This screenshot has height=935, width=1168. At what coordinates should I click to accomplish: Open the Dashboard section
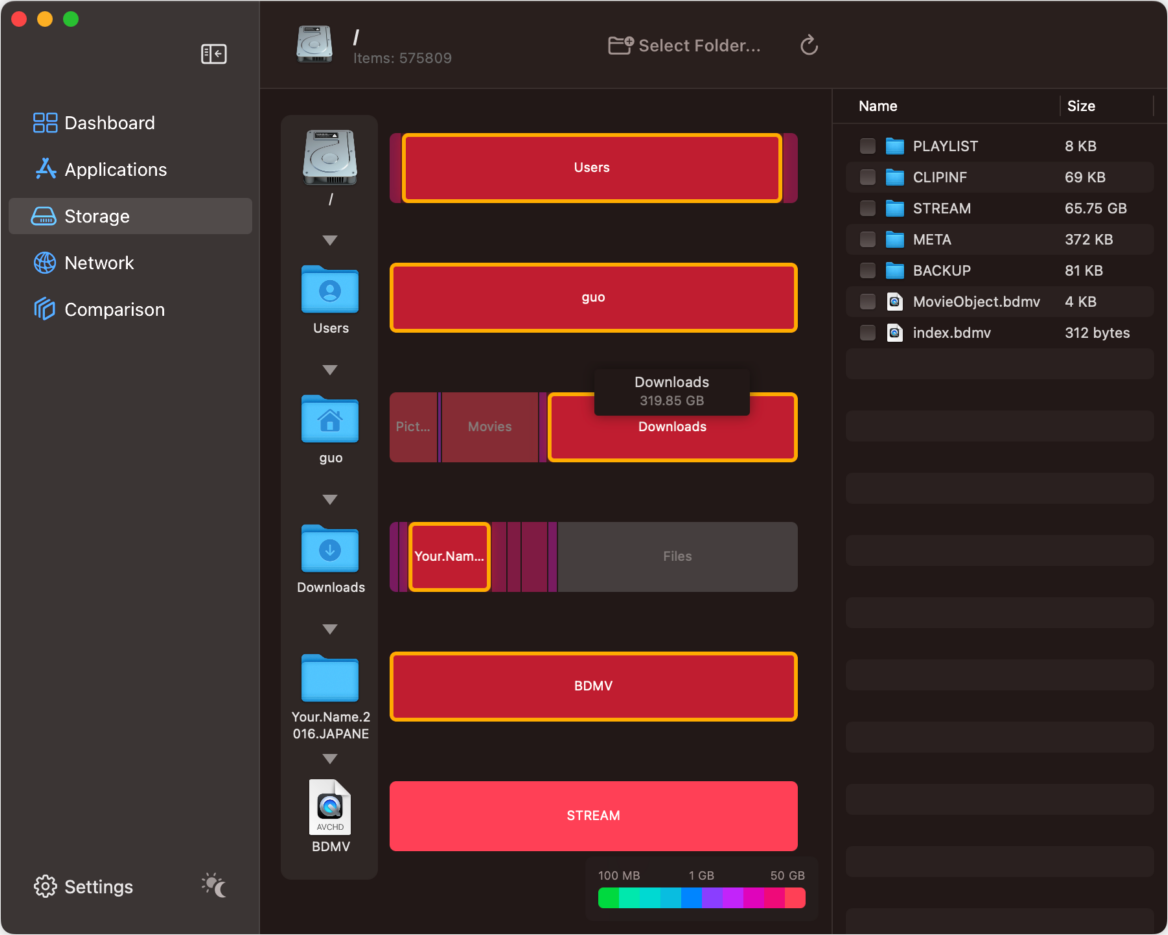pyautogui.click(x=130, y=123)
